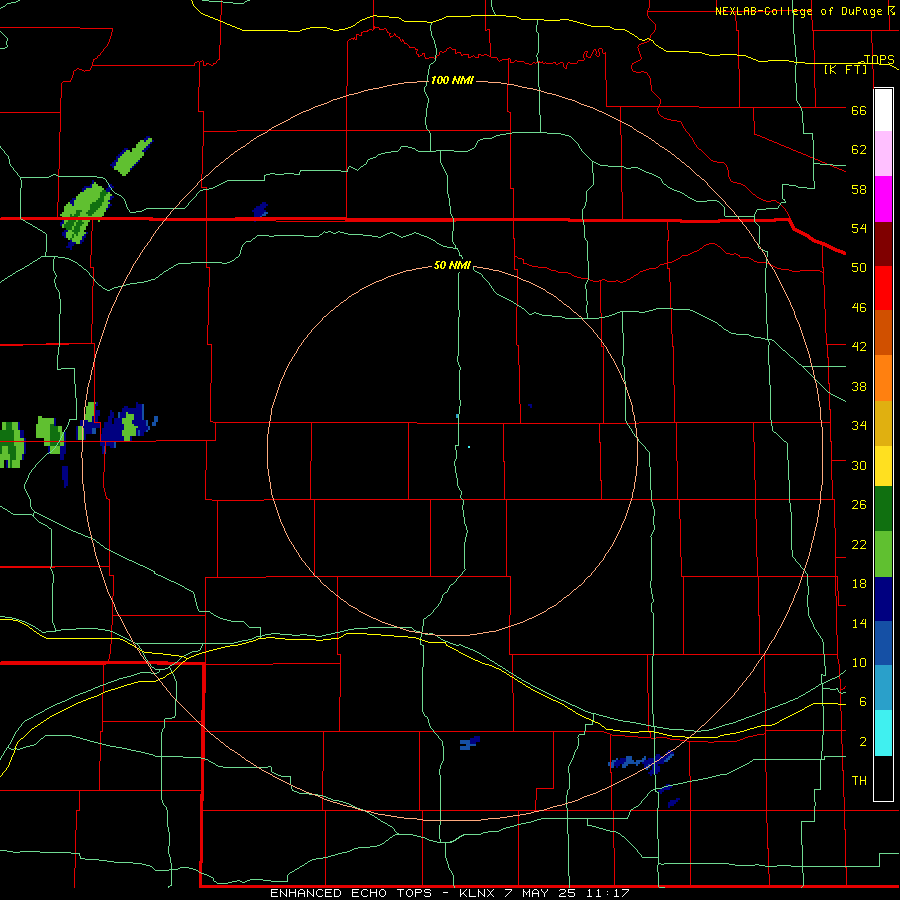Image resolution: width=900 pixels, height=900 pixels.
Task: Click the medium blue band between 14 and 10
Action: pos(883,643)
